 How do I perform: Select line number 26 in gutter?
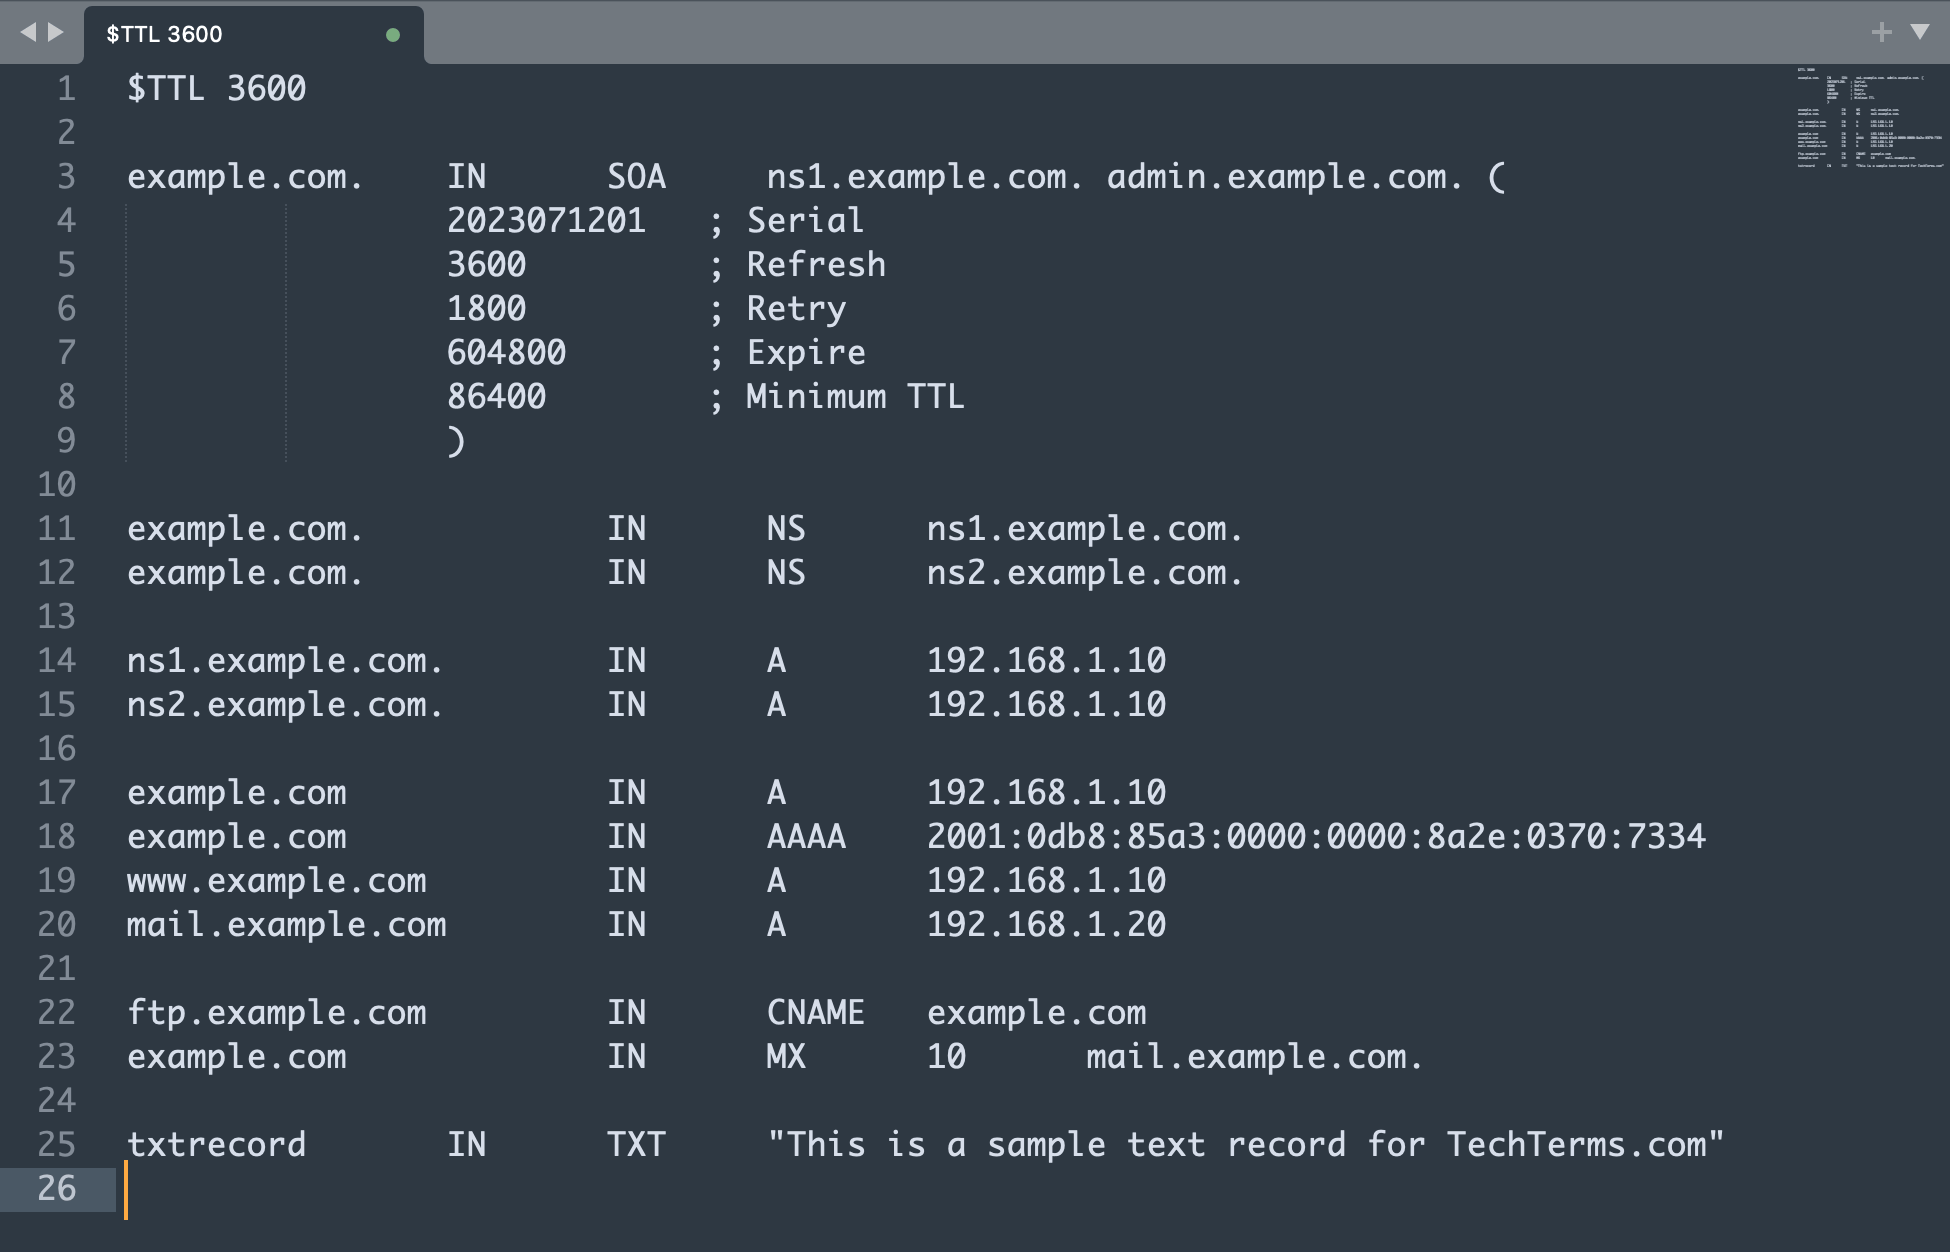[x=57, y=1188]
